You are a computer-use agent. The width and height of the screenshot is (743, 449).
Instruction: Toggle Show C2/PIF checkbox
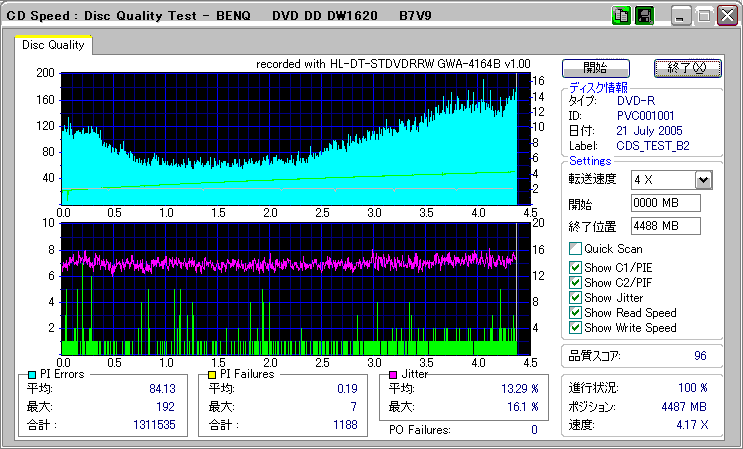tap(575, 282)
